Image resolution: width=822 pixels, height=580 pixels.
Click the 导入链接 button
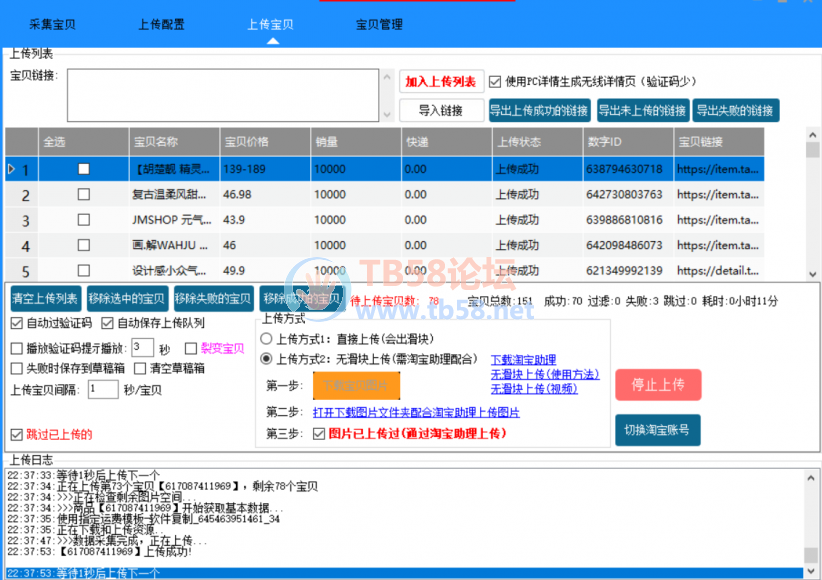(x=441, y=111)
